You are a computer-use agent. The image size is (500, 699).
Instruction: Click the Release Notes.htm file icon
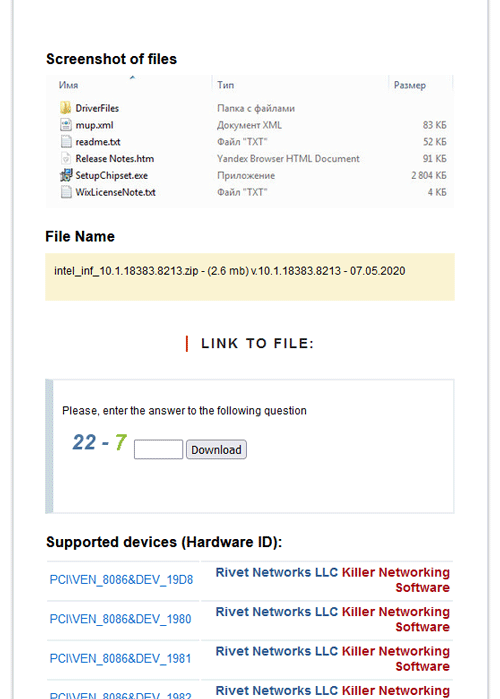click(x=66, y=158)
